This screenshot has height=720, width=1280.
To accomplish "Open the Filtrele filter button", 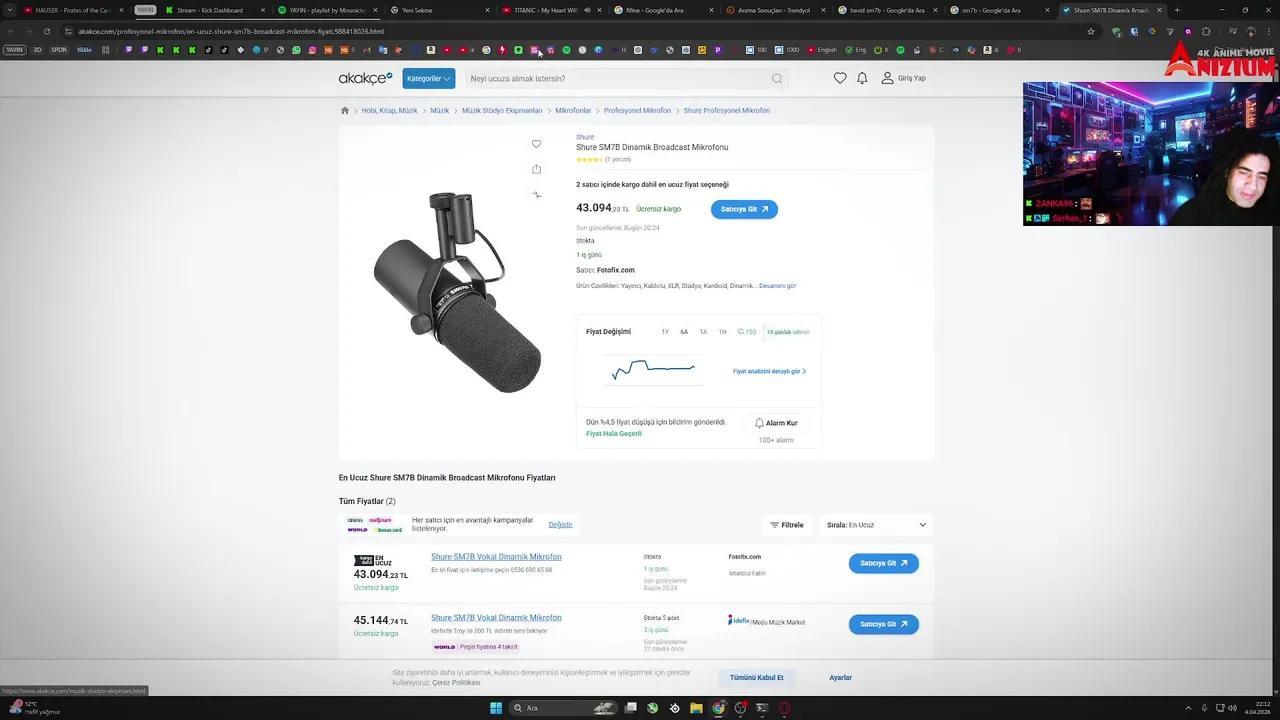I will 787,525.
